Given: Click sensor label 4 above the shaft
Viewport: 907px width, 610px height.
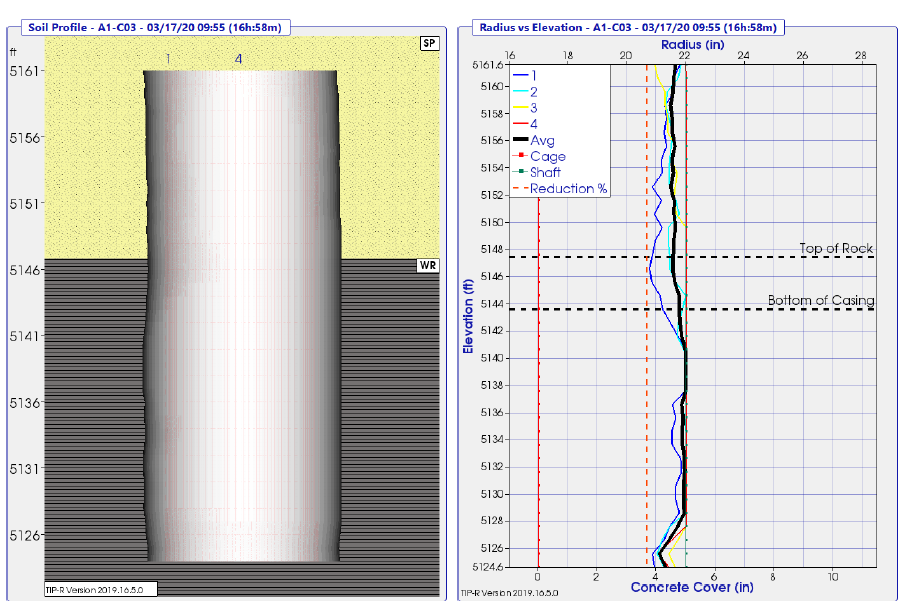Looking at the screenshot, I should (x=238, y=59).
